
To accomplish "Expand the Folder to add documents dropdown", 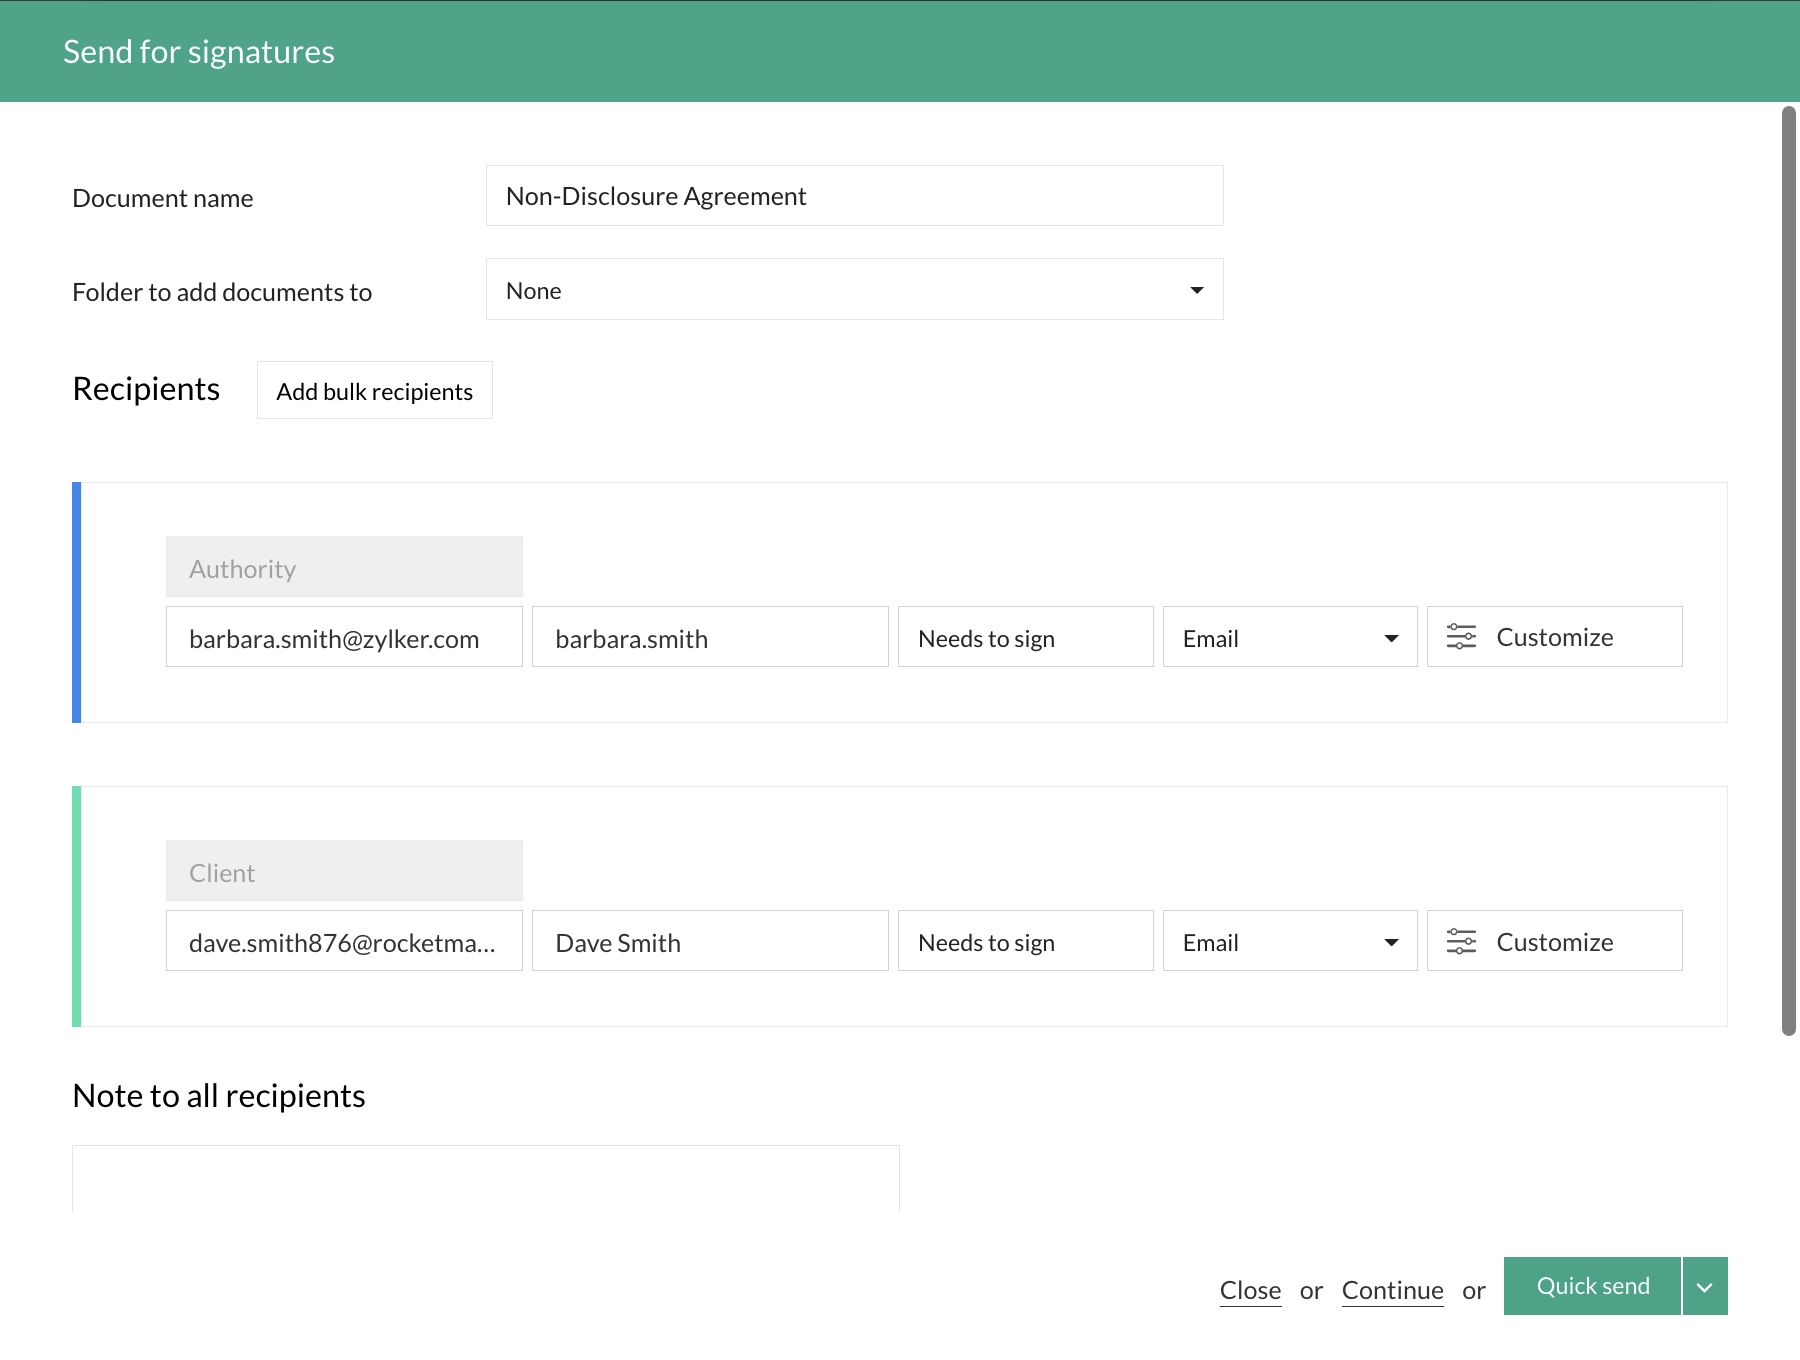I will point(854,290).
